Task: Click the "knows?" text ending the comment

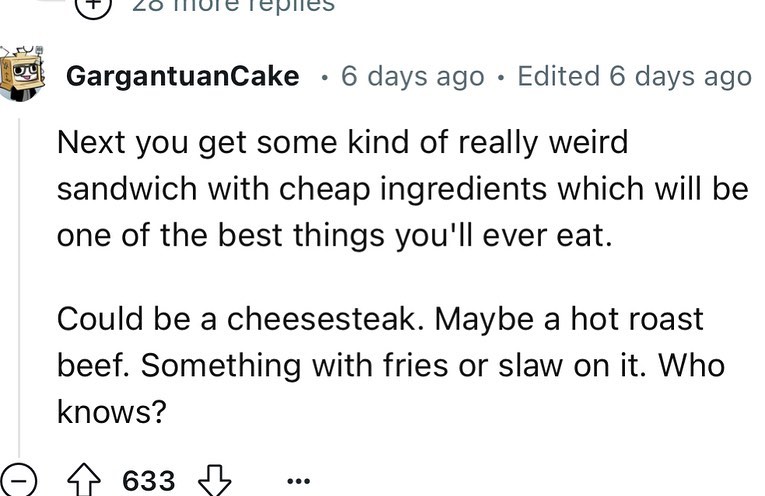Action: click(110, 411)
